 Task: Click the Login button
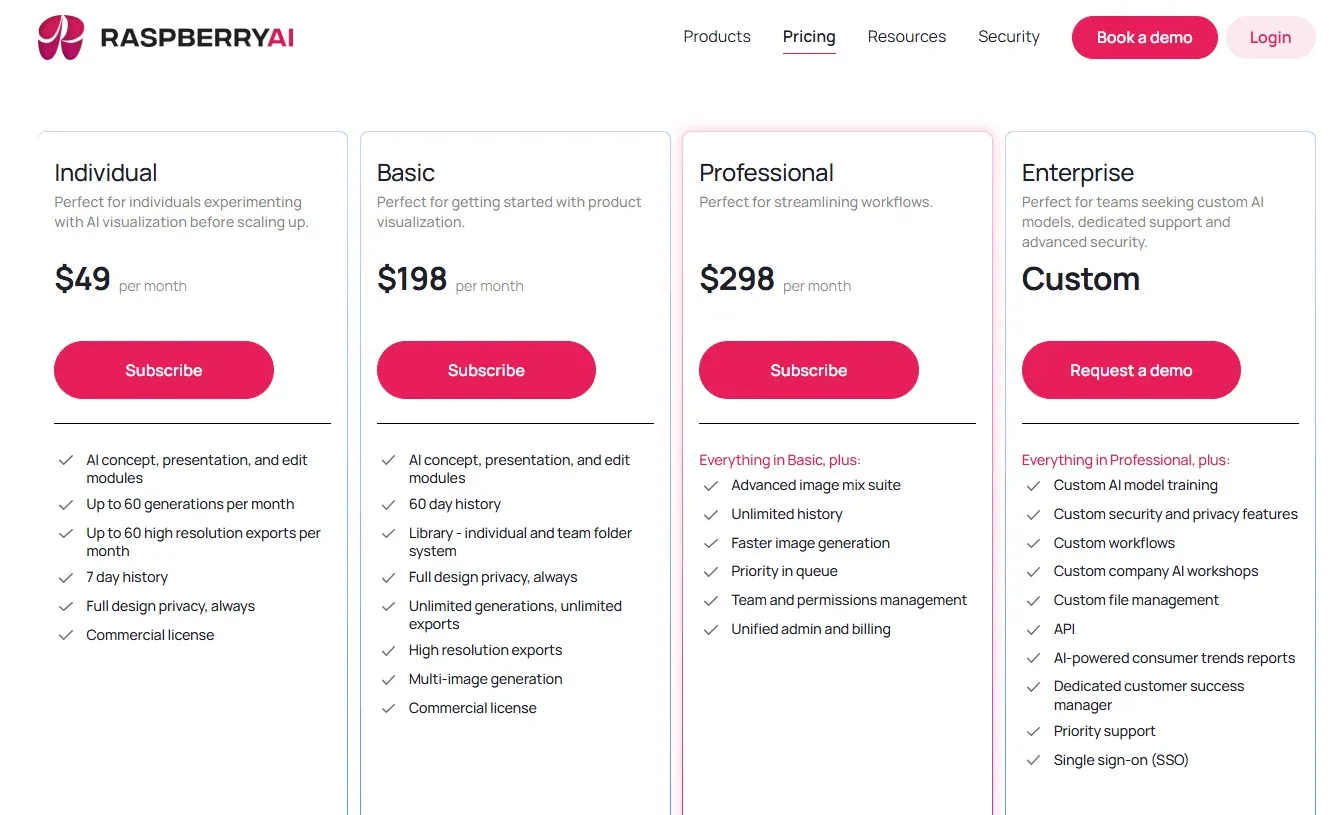(1270, 37)
